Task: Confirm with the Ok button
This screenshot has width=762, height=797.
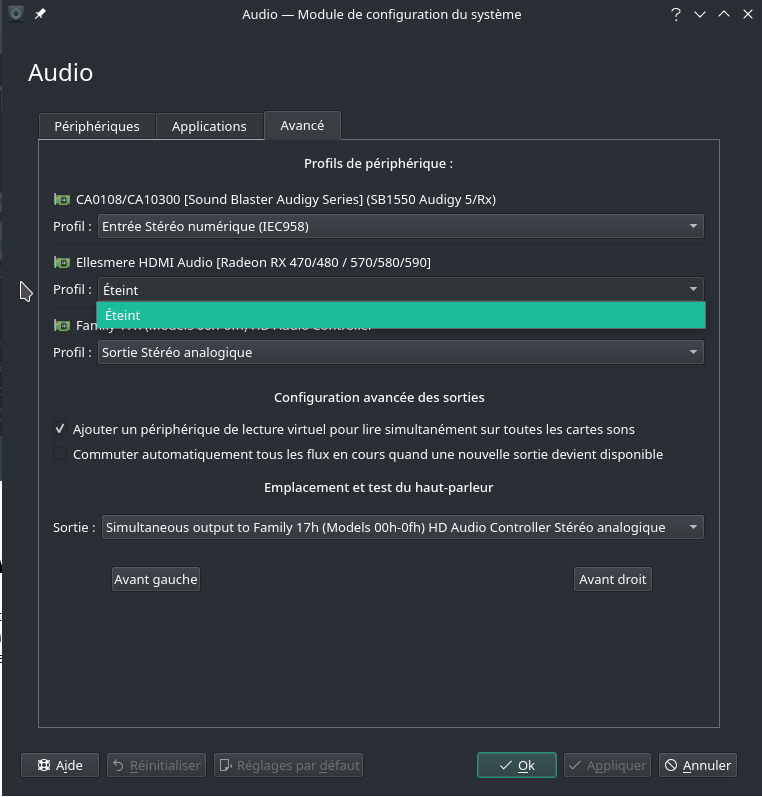Action: coord(517,765)
